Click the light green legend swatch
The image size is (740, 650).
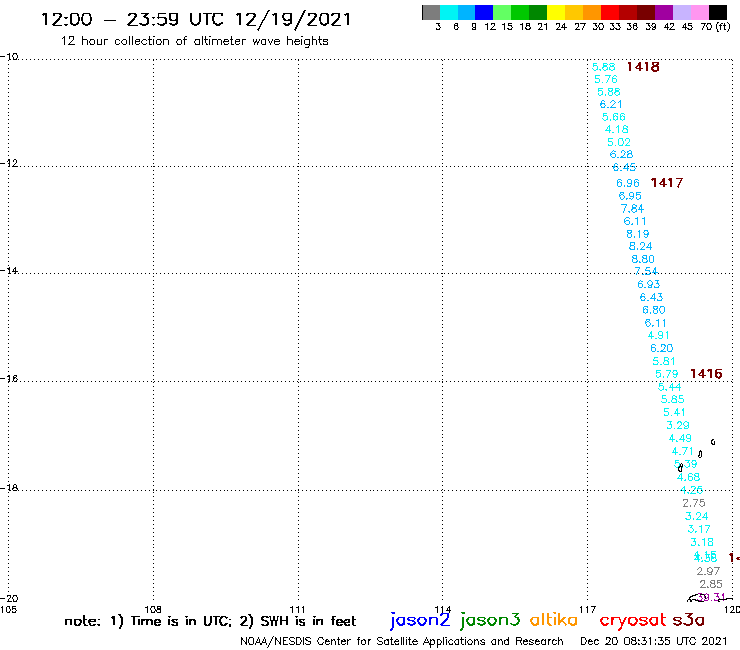point(502,12)
